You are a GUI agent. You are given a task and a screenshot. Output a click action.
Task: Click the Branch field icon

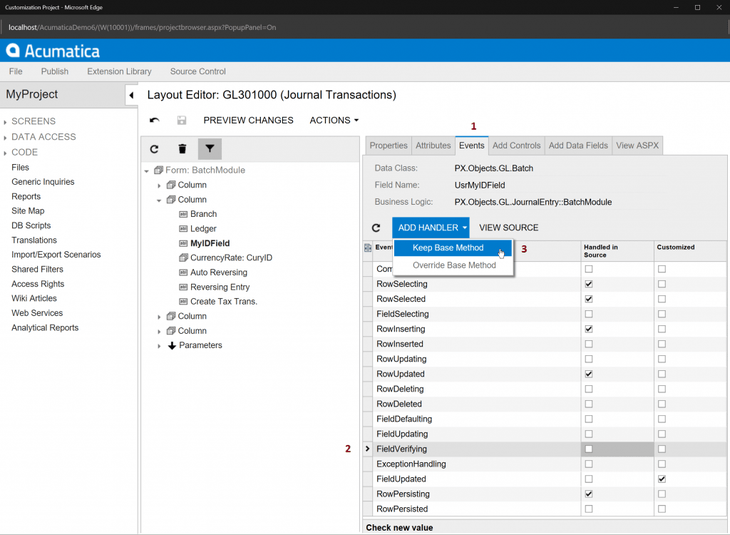[183, 214]
